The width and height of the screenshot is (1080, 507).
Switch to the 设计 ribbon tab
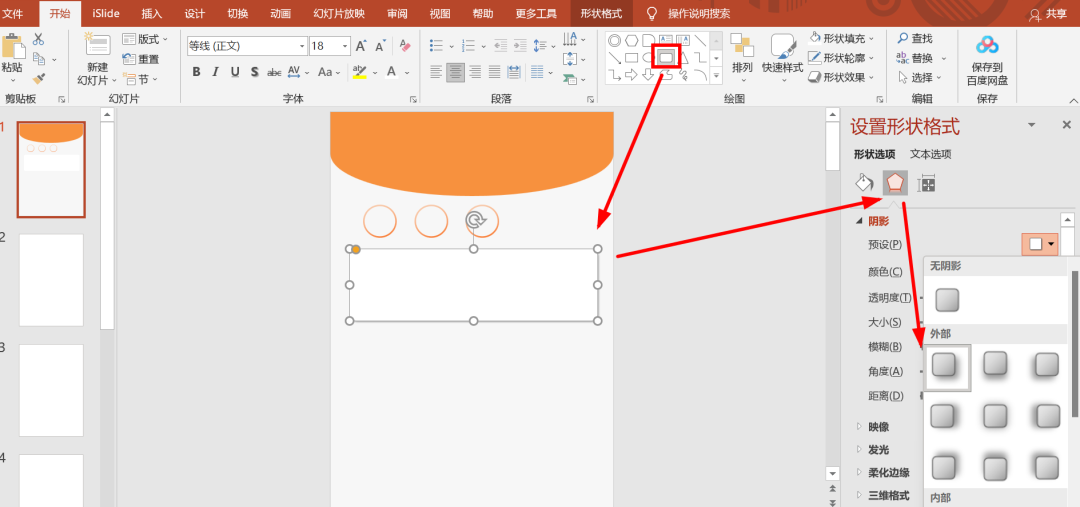click(195, 14)
